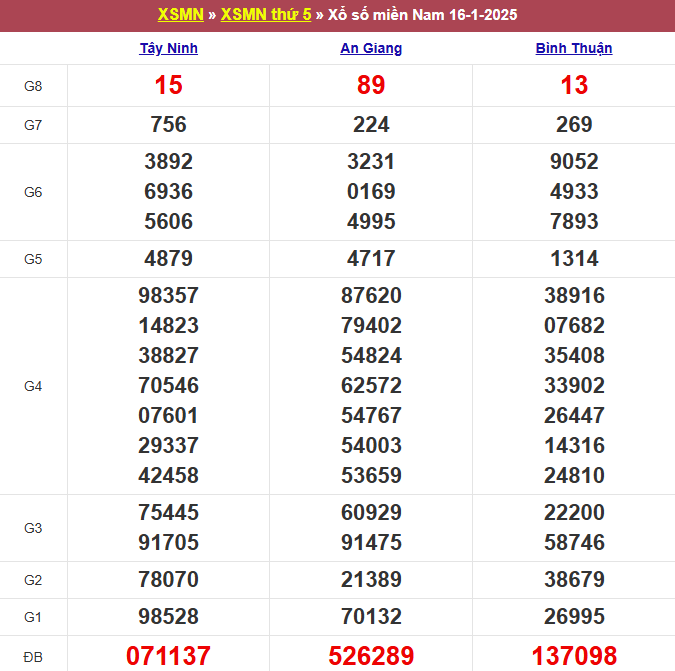Click the G4 row label

33,386
